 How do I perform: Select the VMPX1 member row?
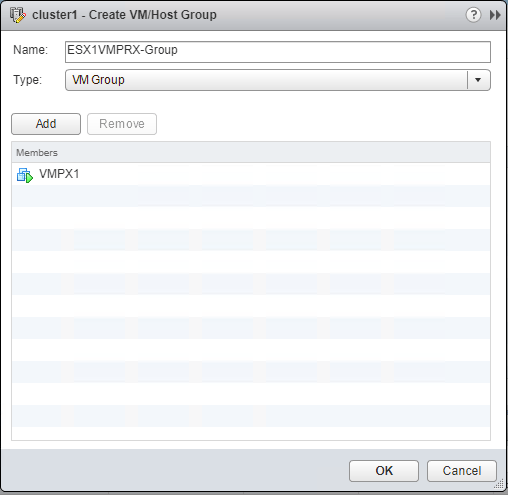coord(251,174)
